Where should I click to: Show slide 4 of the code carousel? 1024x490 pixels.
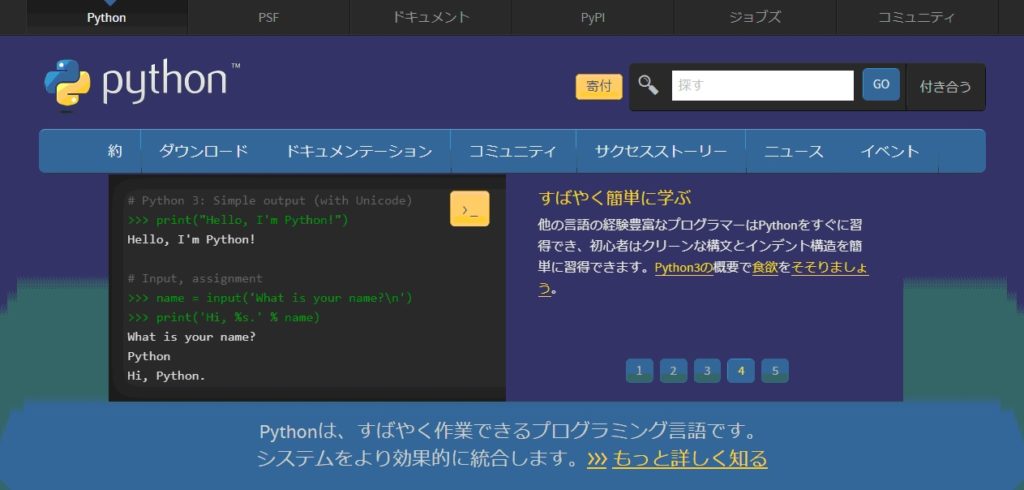[x=741, y=371]
